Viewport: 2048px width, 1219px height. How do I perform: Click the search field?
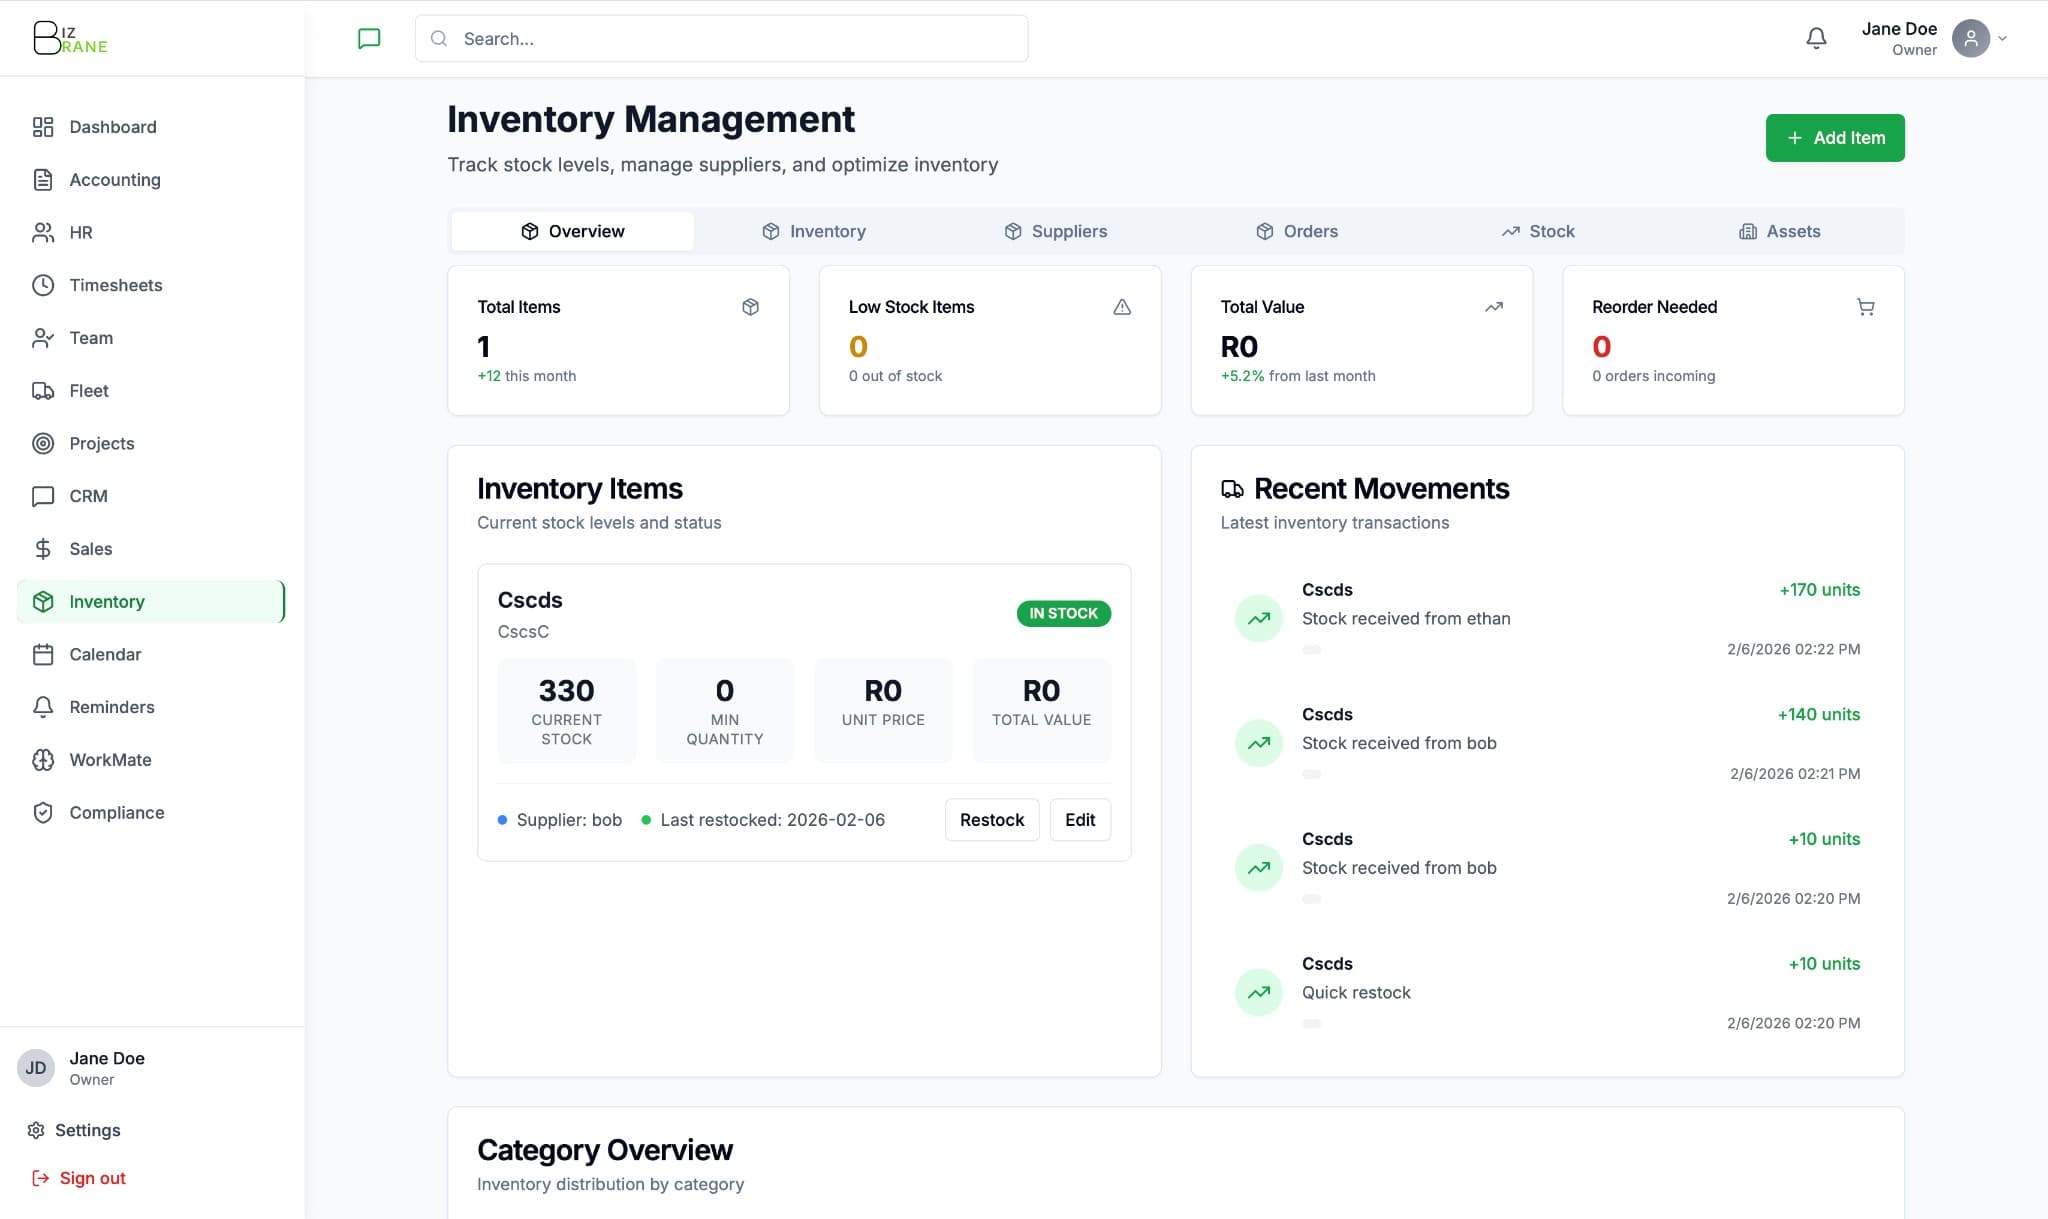[x=721, y=38]
